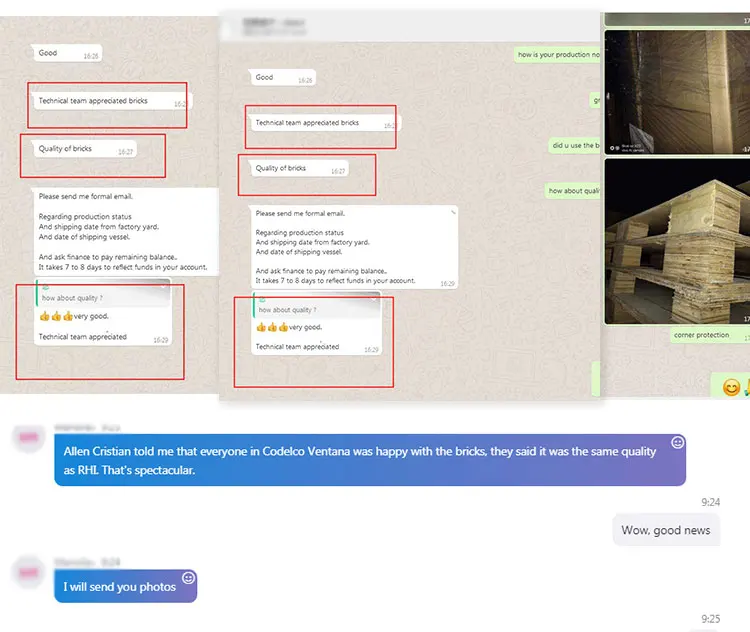Screen dimensions: 750x632
Task: Select the "corner protection" message
Action: [x=700, y=335]
